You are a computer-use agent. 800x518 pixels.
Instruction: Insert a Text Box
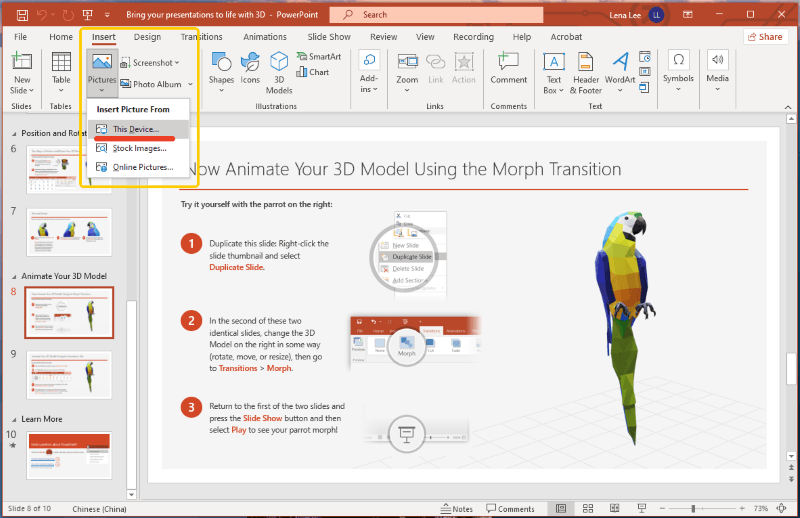554,73
